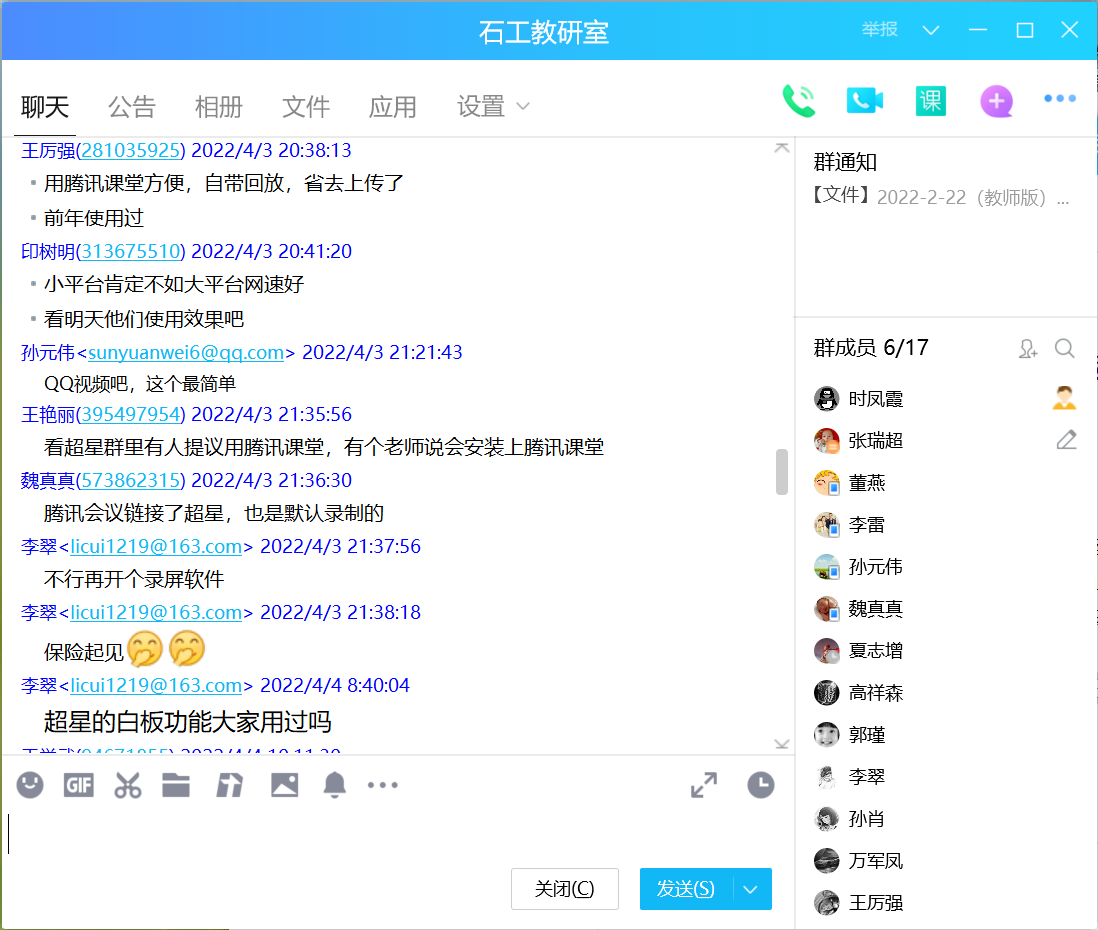Screen dimensions: 1098x930
Task: Click the purple plus apps icon
Action: [x=996, y=101]
